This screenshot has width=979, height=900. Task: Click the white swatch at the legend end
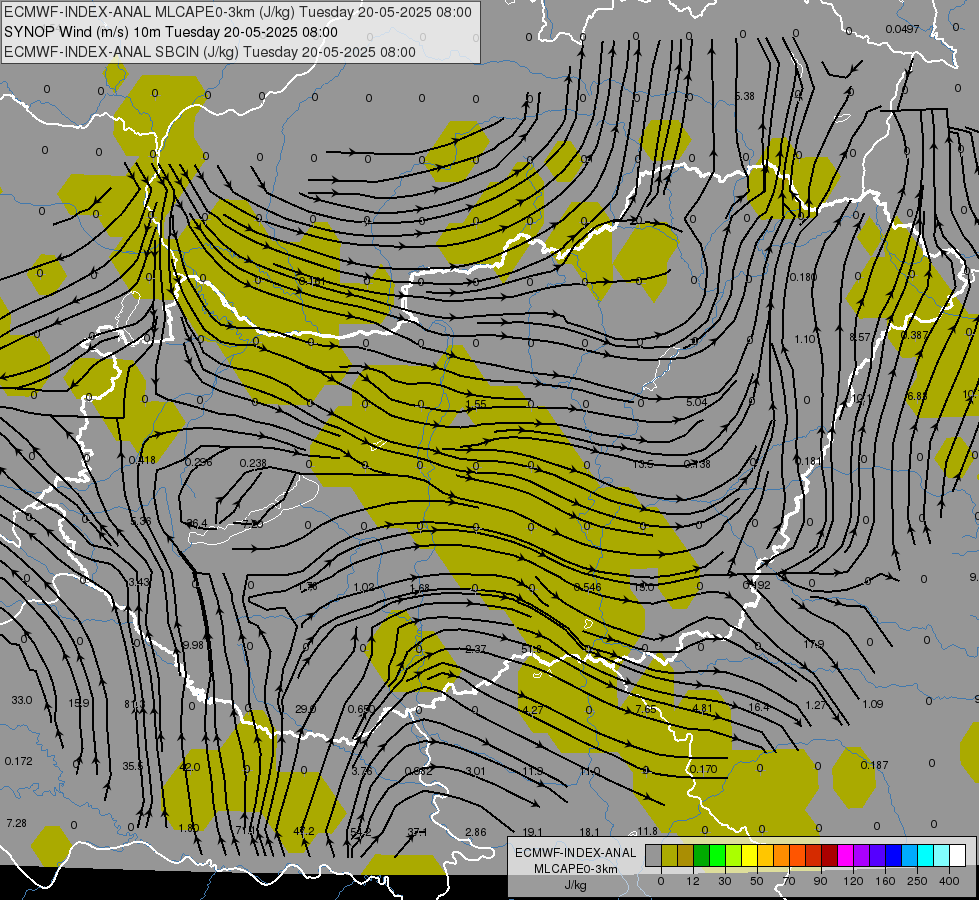point(957,855)
